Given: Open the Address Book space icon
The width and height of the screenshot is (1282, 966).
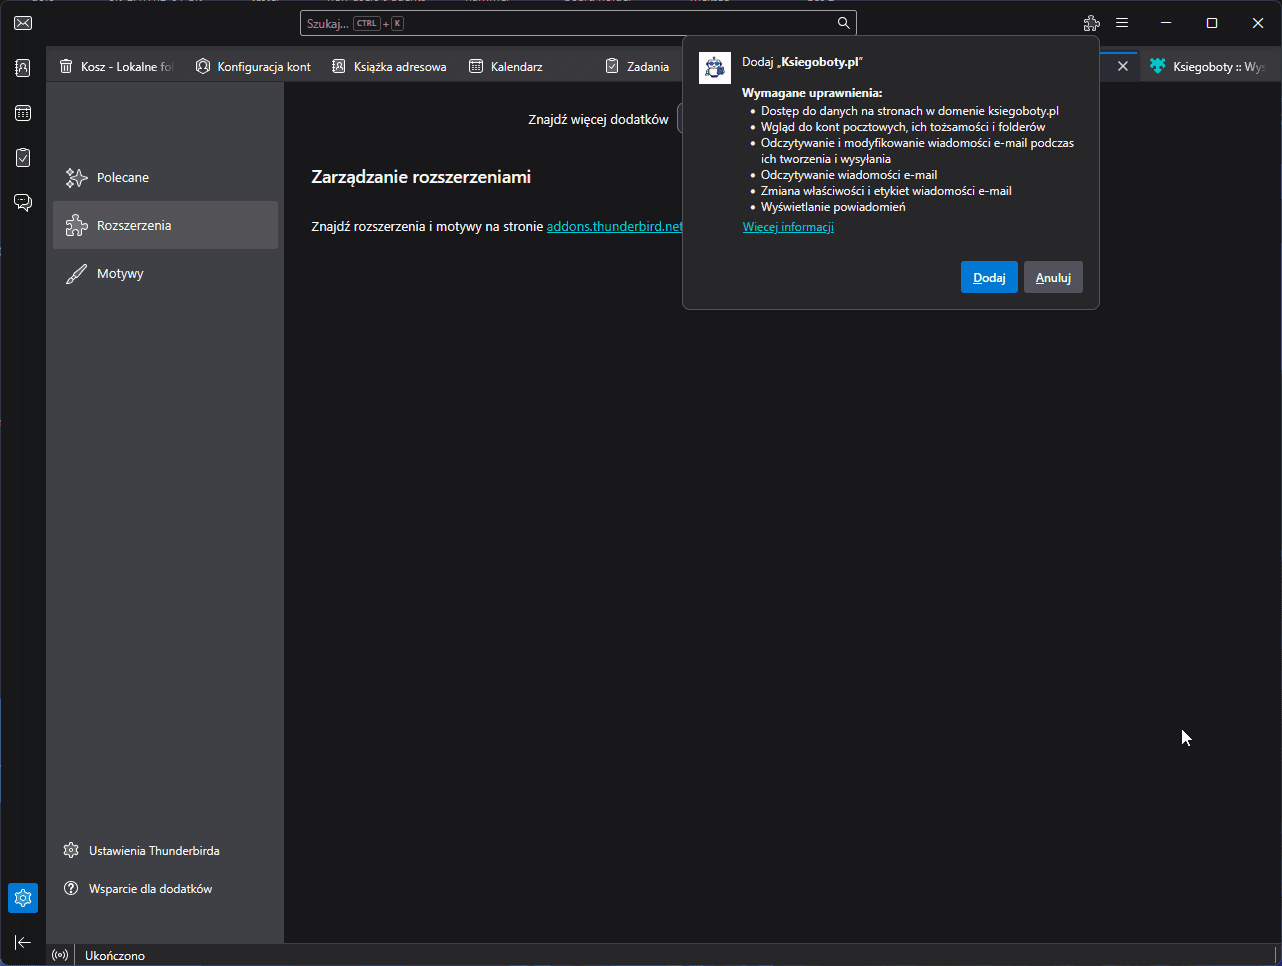Looking at the screenshot, I should pyautogui.click(x=23, y=68).
